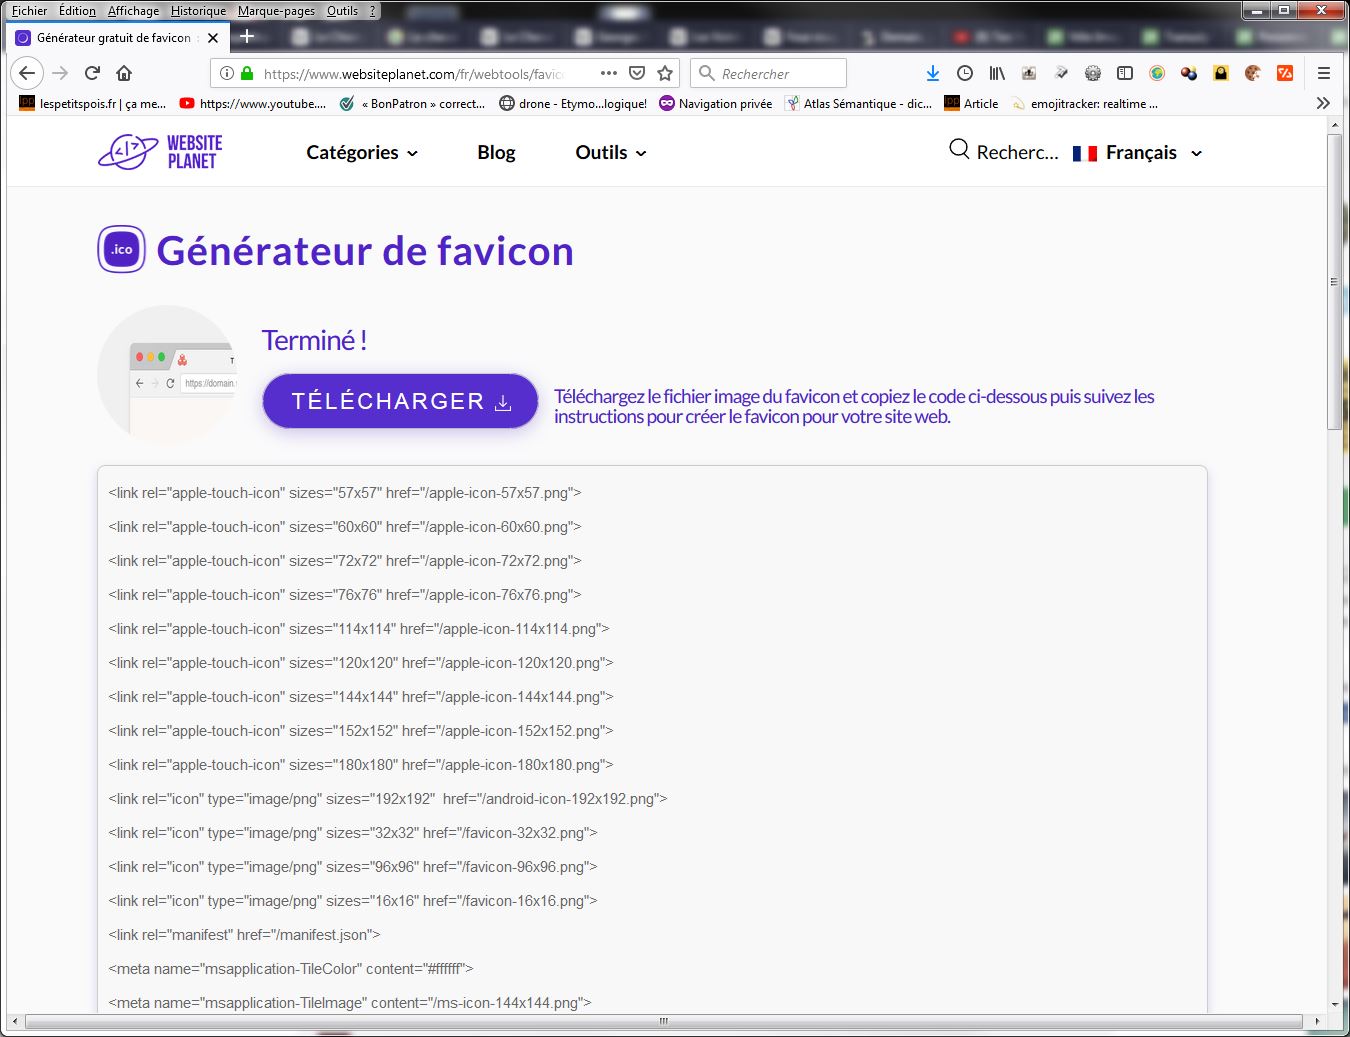Screen dimensions: 1350x1037
Task: Bookmark this page with the star icon
Action: (x=665, y=73)
